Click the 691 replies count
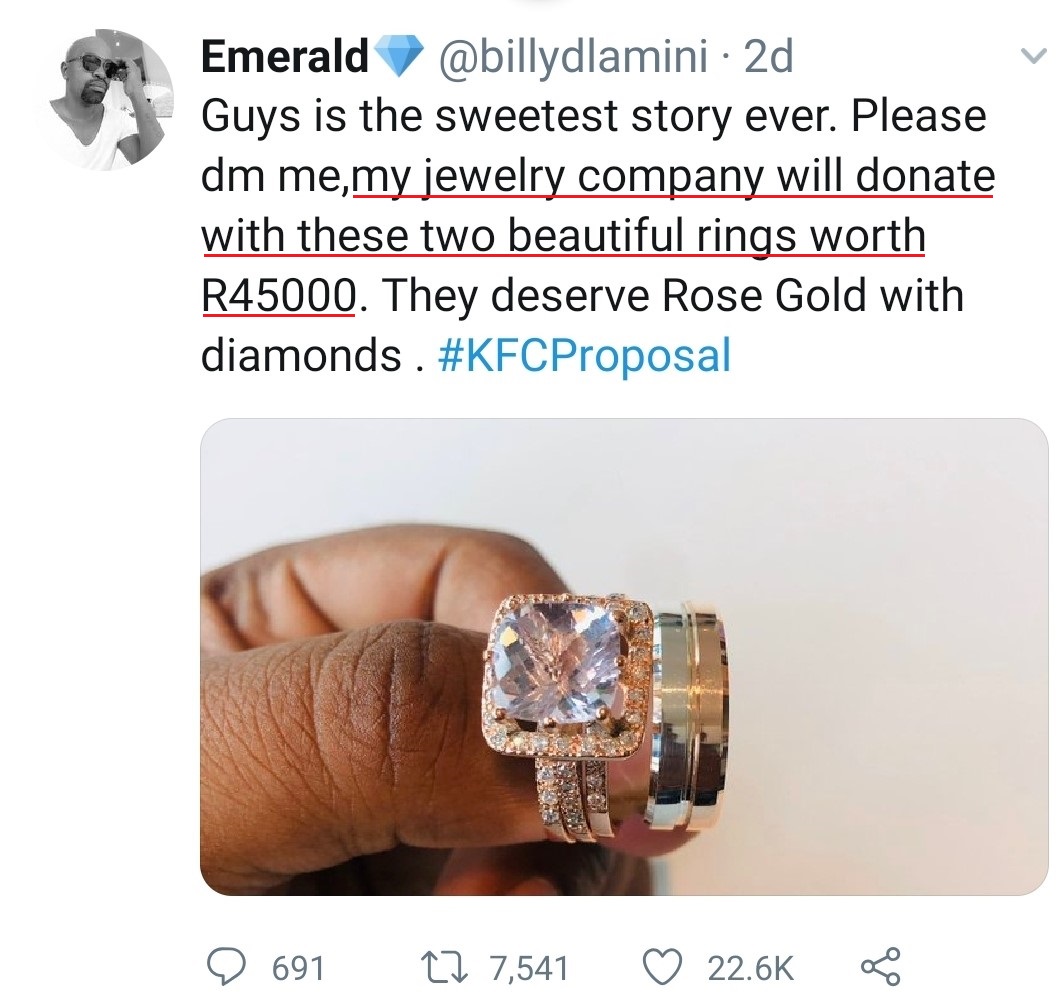The image size is (1064, 1005). click(x=298, y=968)
